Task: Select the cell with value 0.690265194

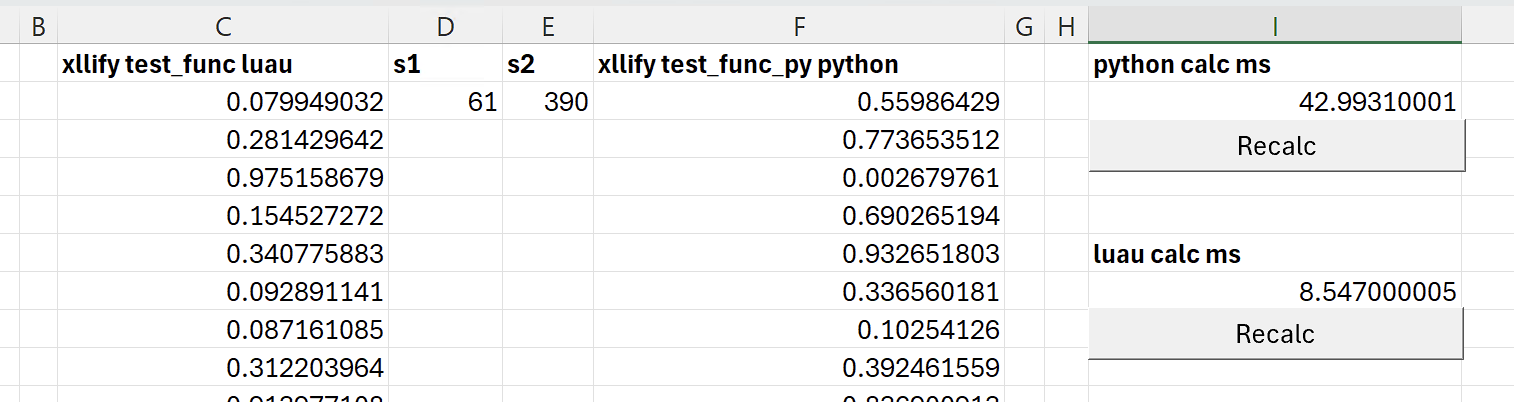Action: click(x=799, y=215)
